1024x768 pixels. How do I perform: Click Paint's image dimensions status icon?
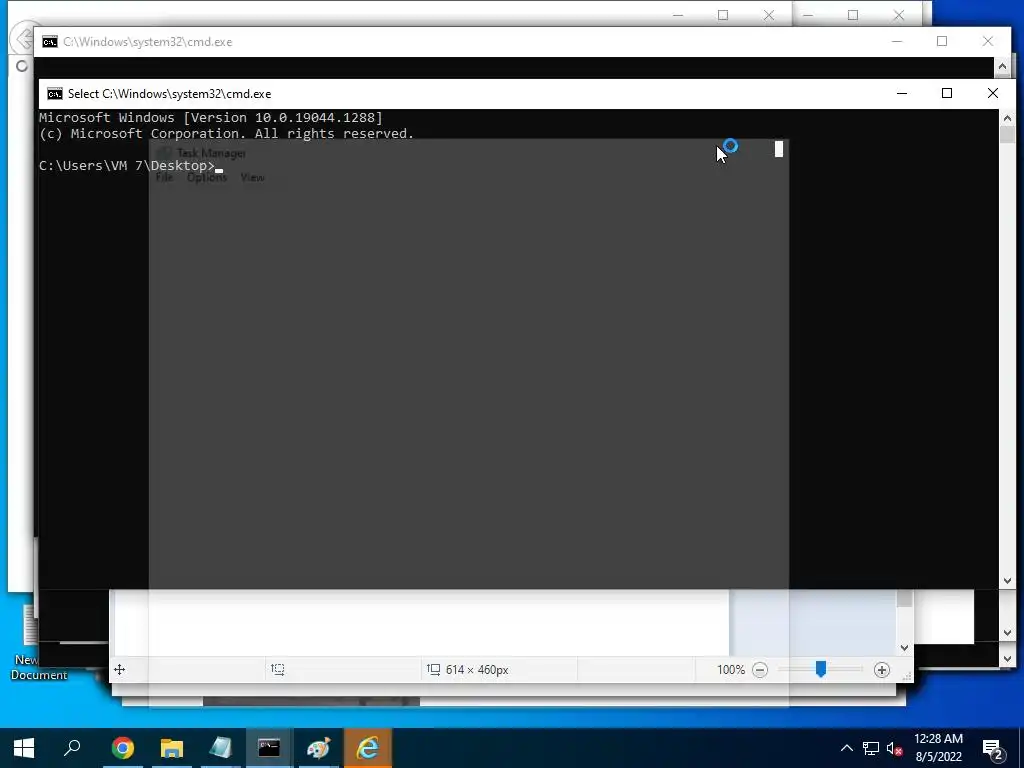[433, 669]
